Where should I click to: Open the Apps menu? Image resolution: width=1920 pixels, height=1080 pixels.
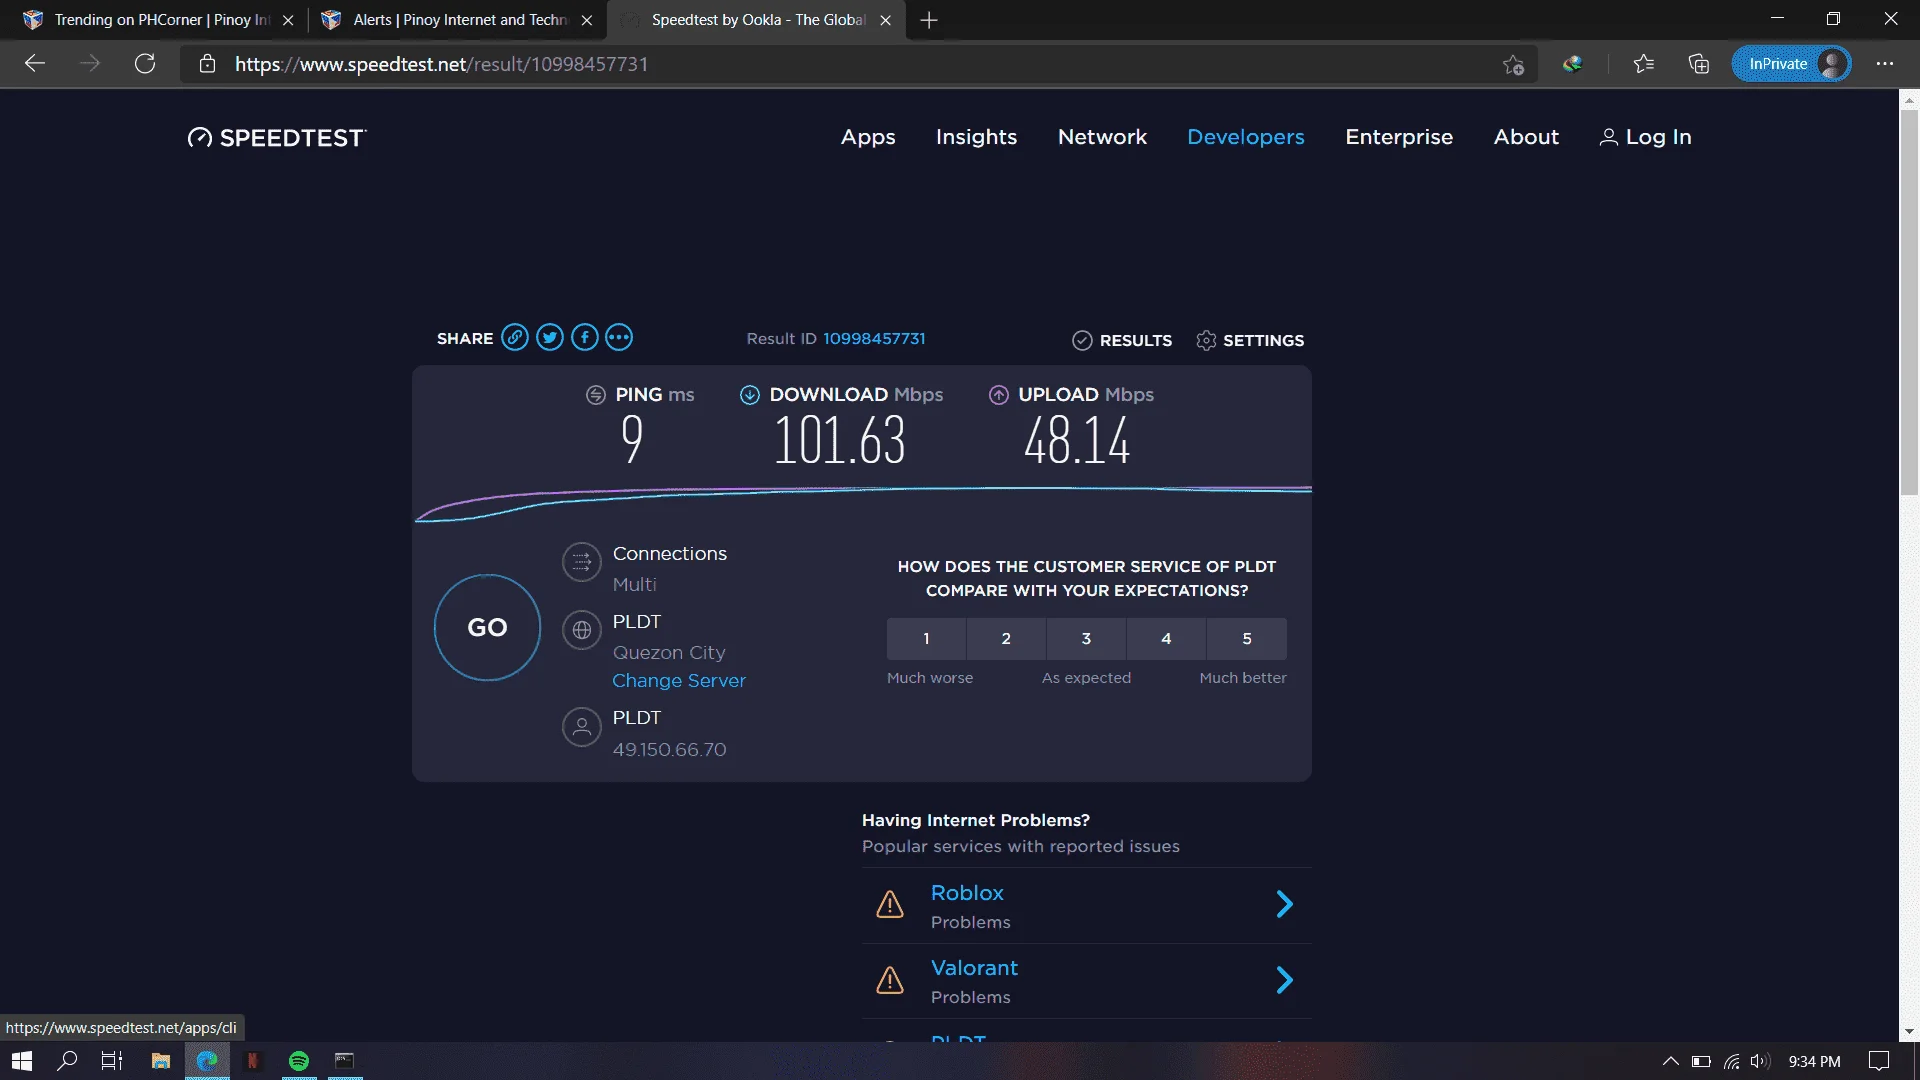point(868,137)
